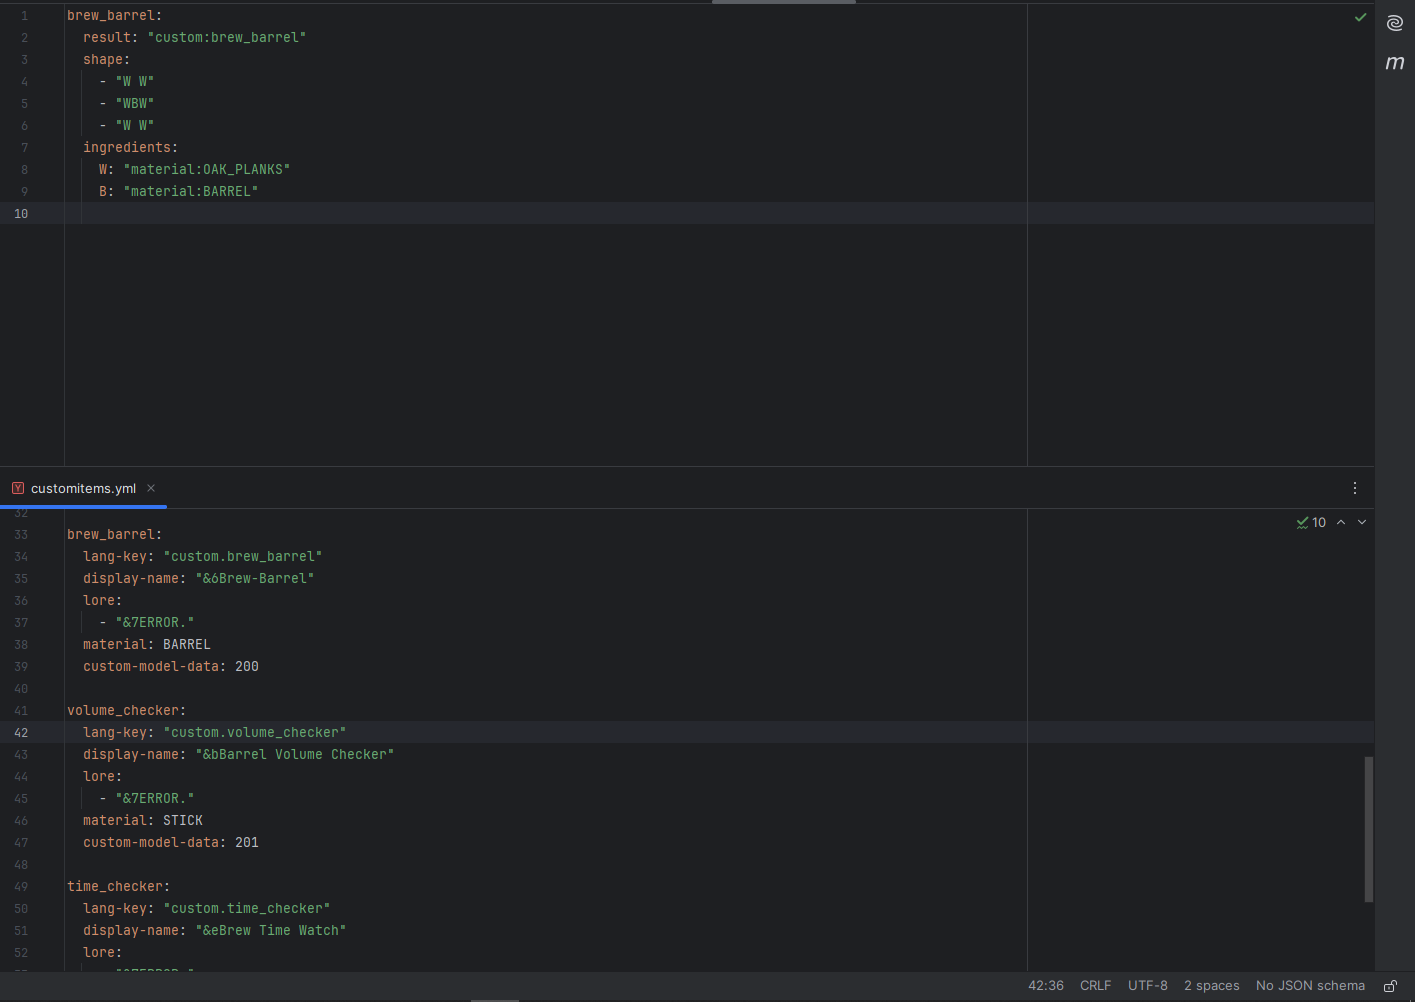
Task: Click the 'm' plugin icon in right sidebar
Action: [1394, 62]
